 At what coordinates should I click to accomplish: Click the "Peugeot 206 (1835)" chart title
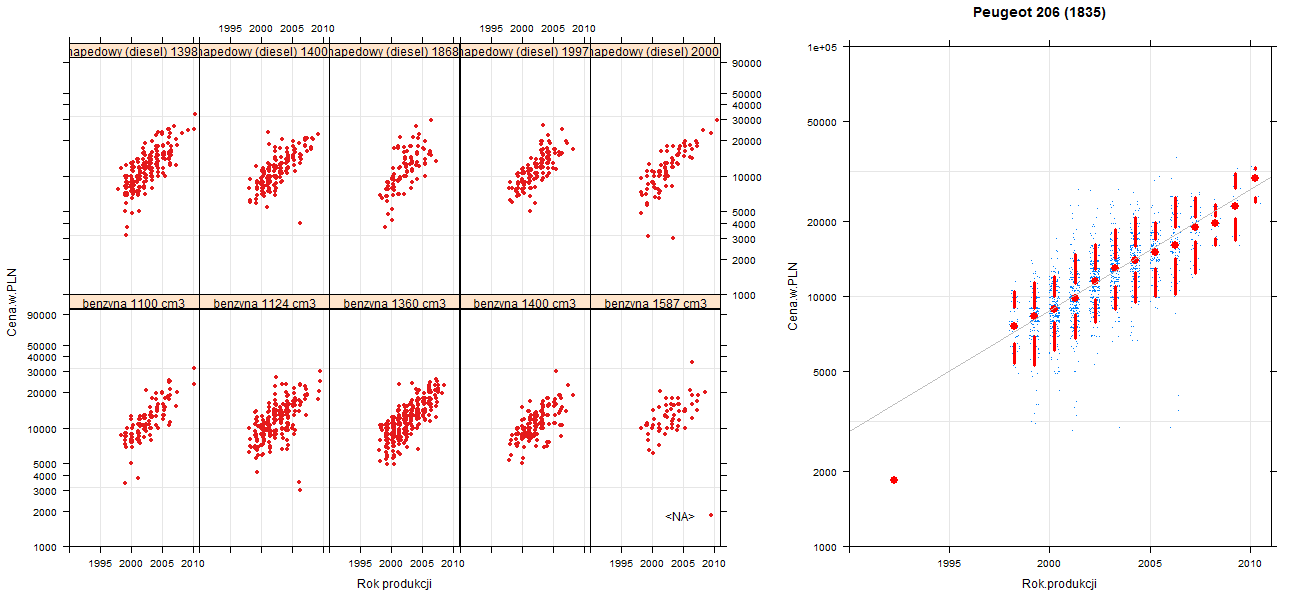pos(1040,13)
